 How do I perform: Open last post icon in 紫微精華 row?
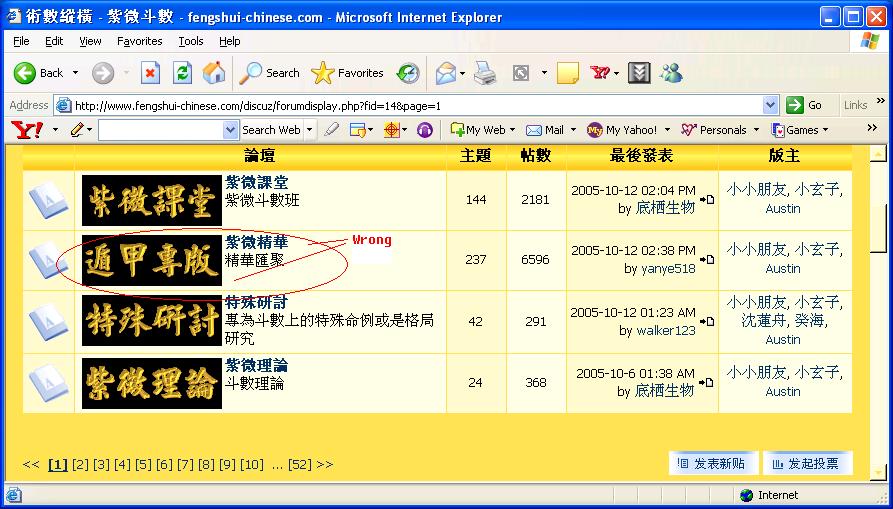[707, 259]
